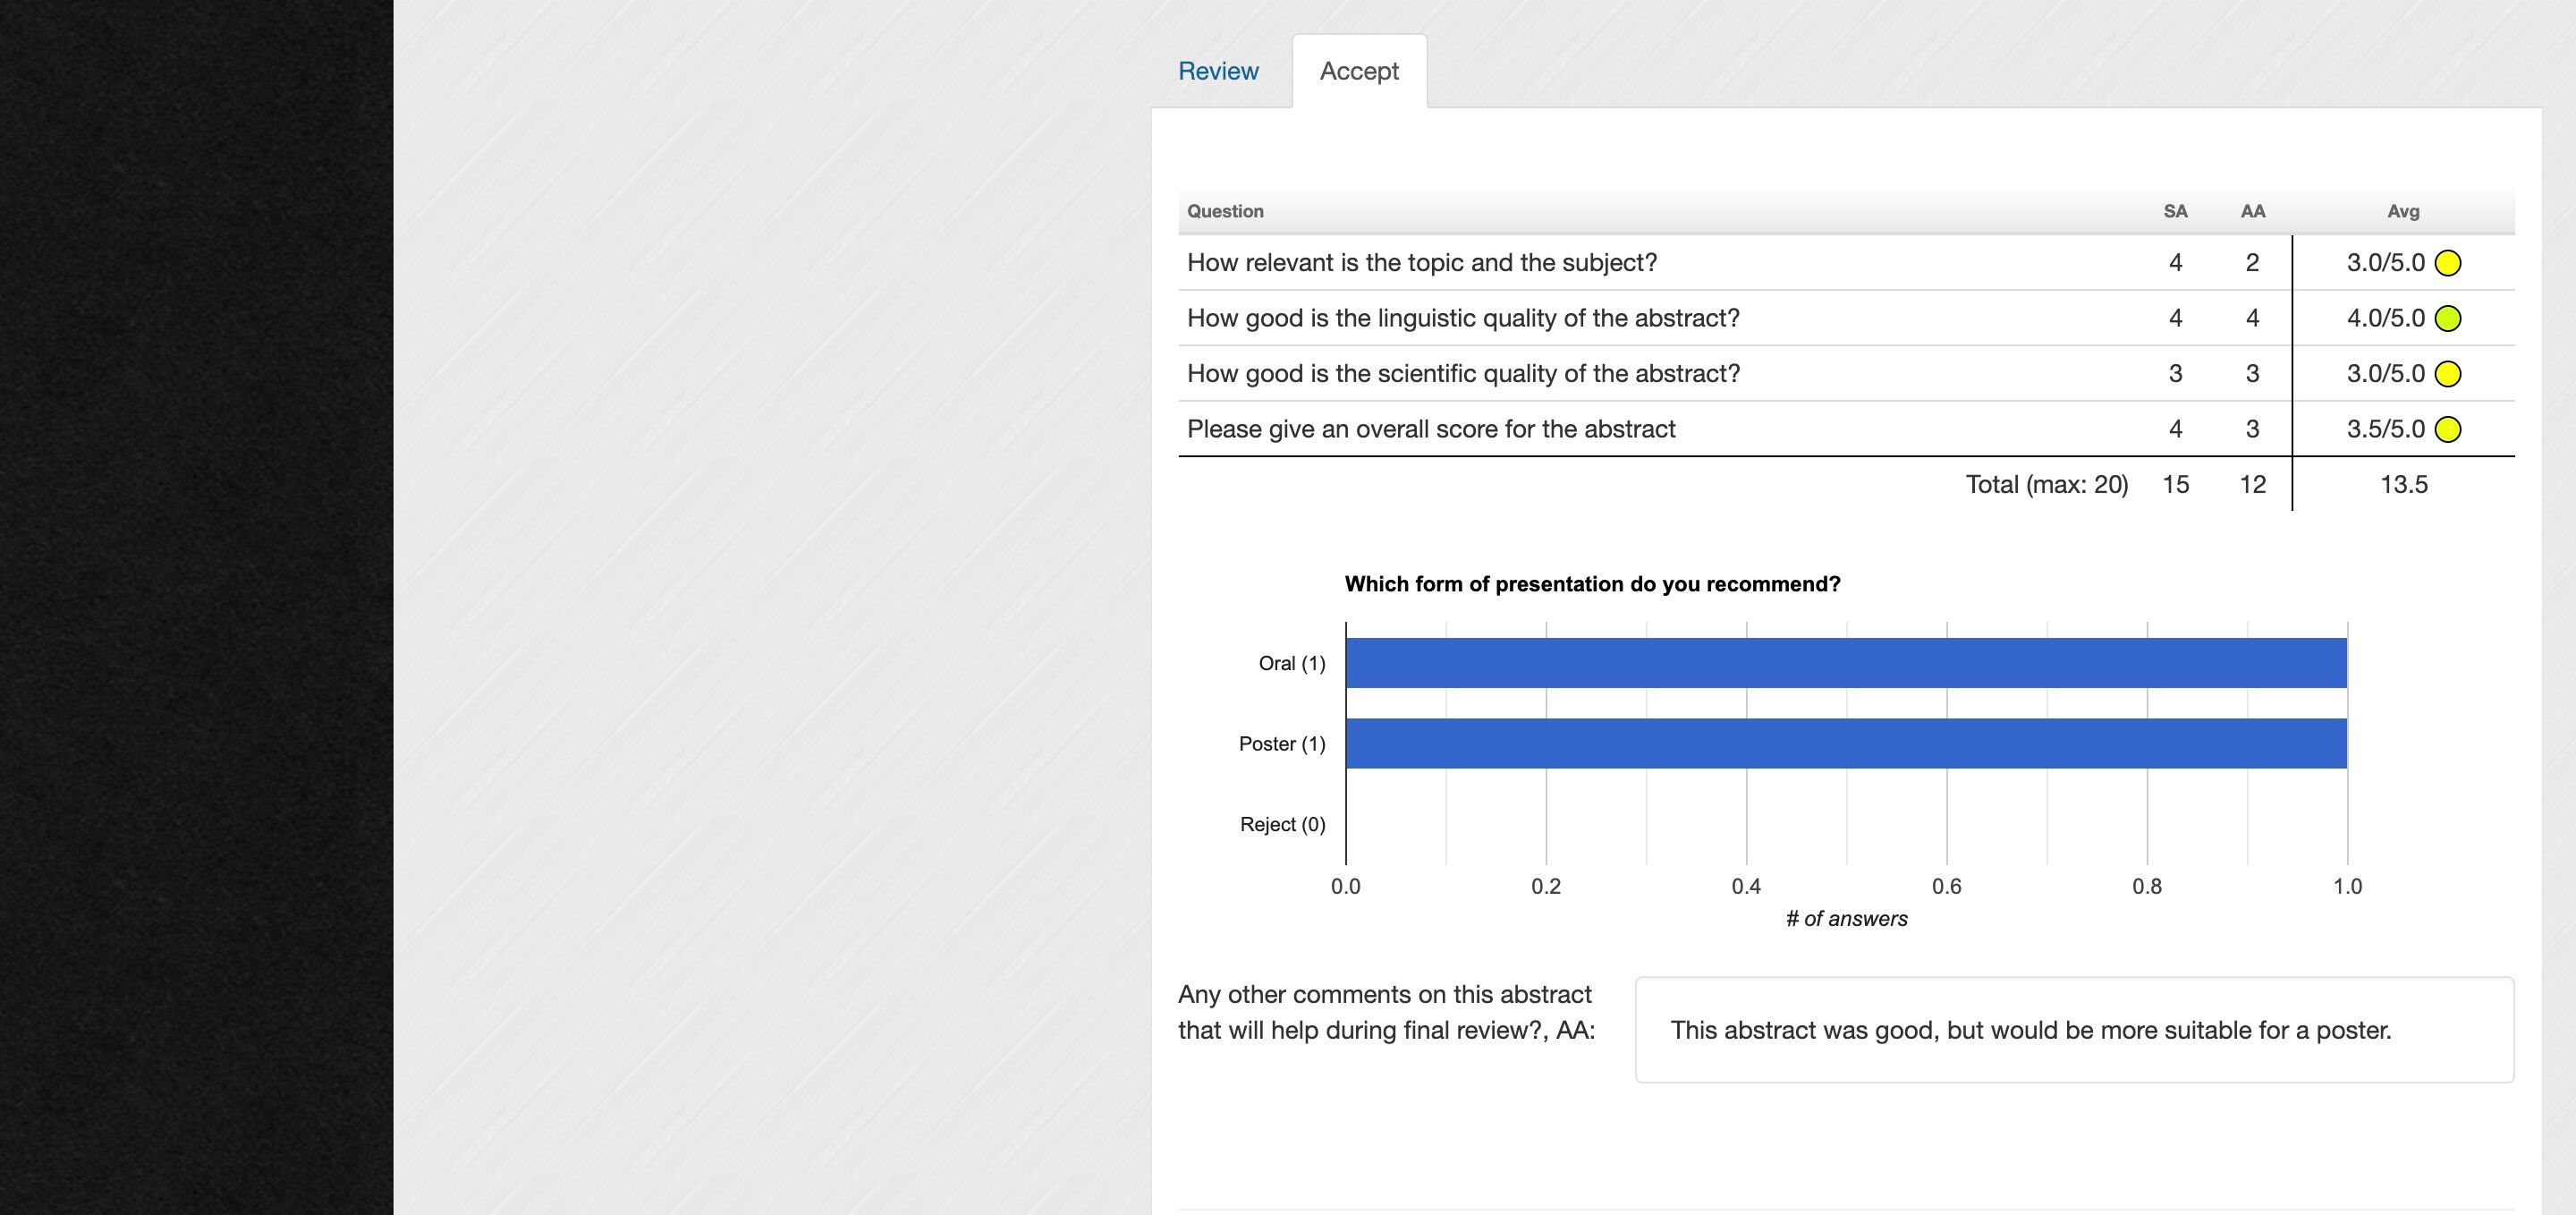2576x1215 pixels.
Task: Click the presentation form chart title
Action: click(1592, 584)
